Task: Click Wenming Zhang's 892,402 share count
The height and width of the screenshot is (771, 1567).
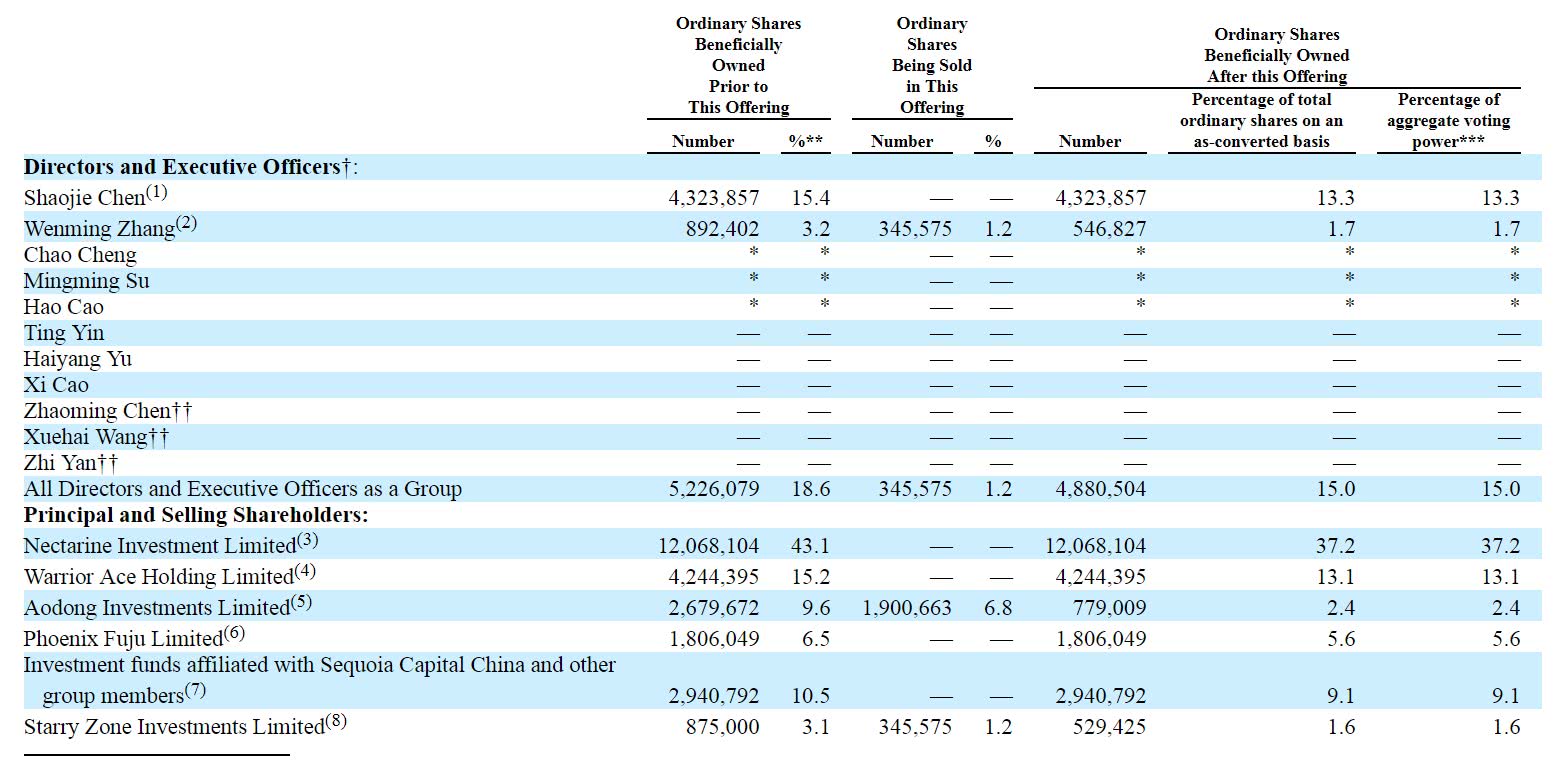Action: (721, 229)
